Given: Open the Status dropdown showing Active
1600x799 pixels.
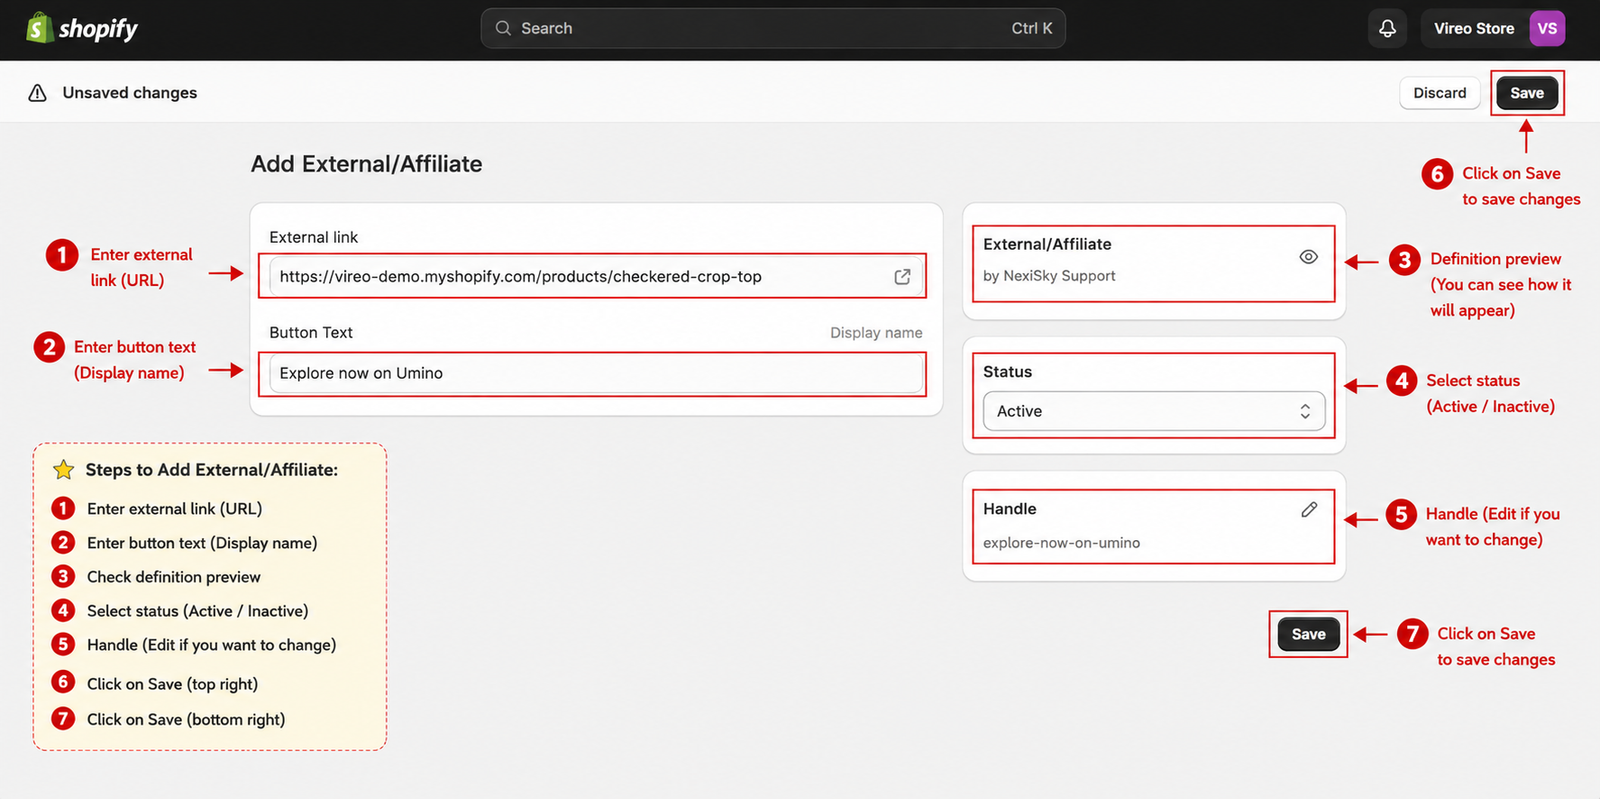Looking at the screenshot, I should 1154,411.
